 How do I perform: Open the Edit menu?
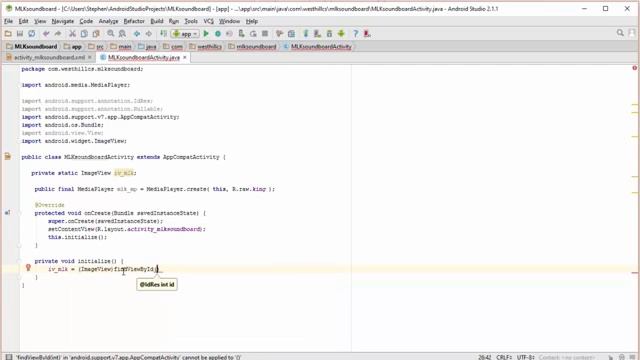coord(24,21)
